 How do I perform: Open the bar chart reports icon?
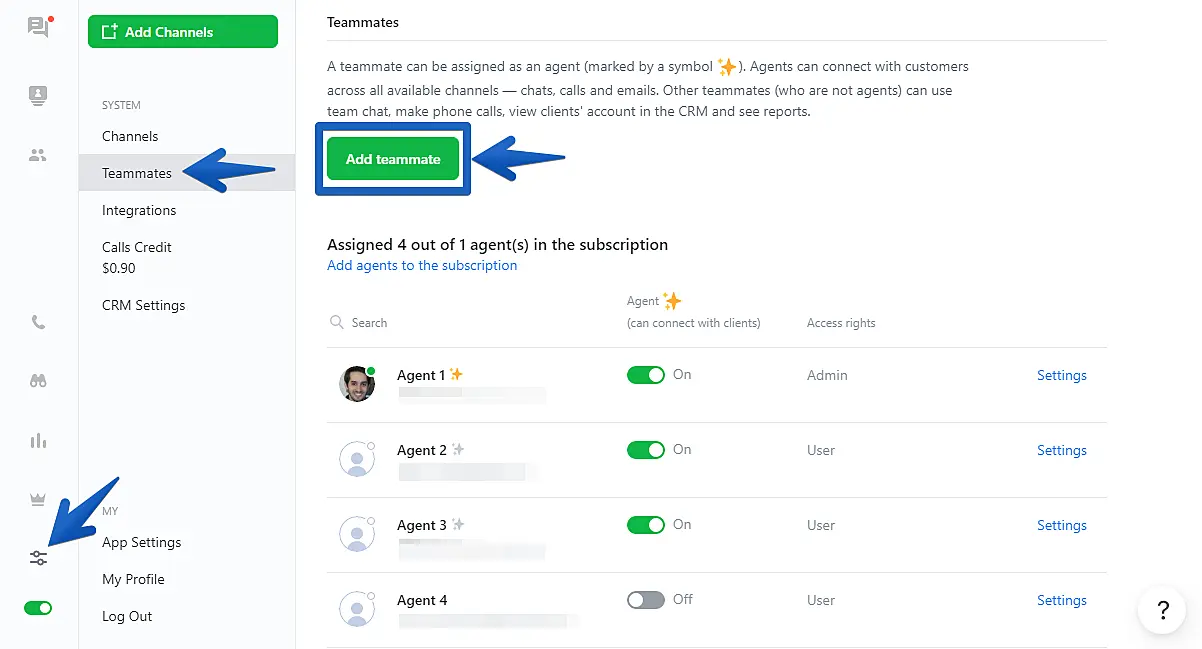click(x=38, y=441)
